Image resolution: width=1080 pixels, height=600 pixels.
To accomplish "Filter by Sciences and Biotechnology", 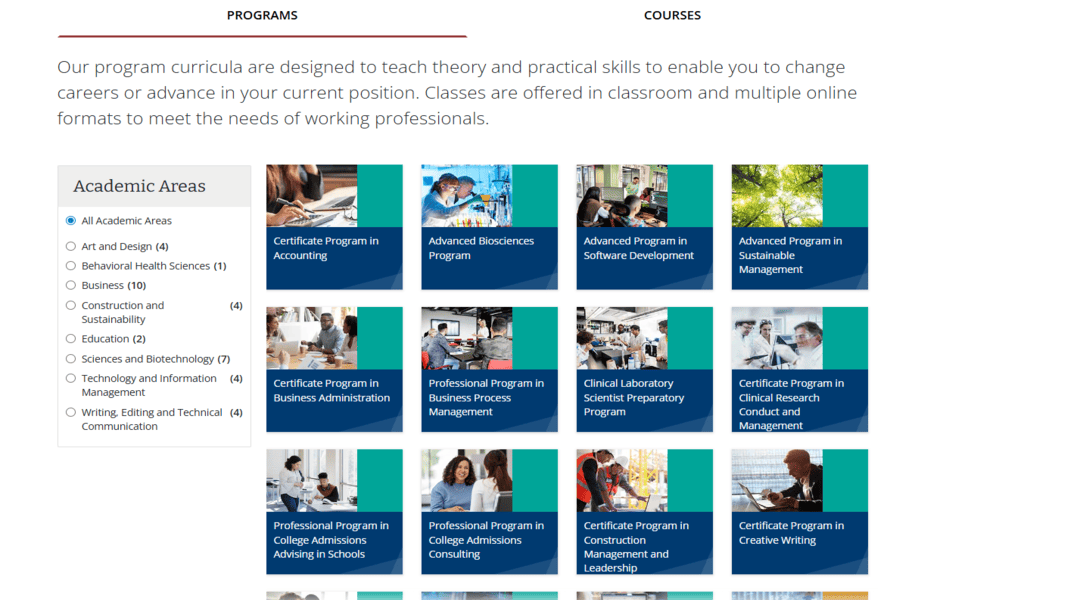I will [71, 359].
